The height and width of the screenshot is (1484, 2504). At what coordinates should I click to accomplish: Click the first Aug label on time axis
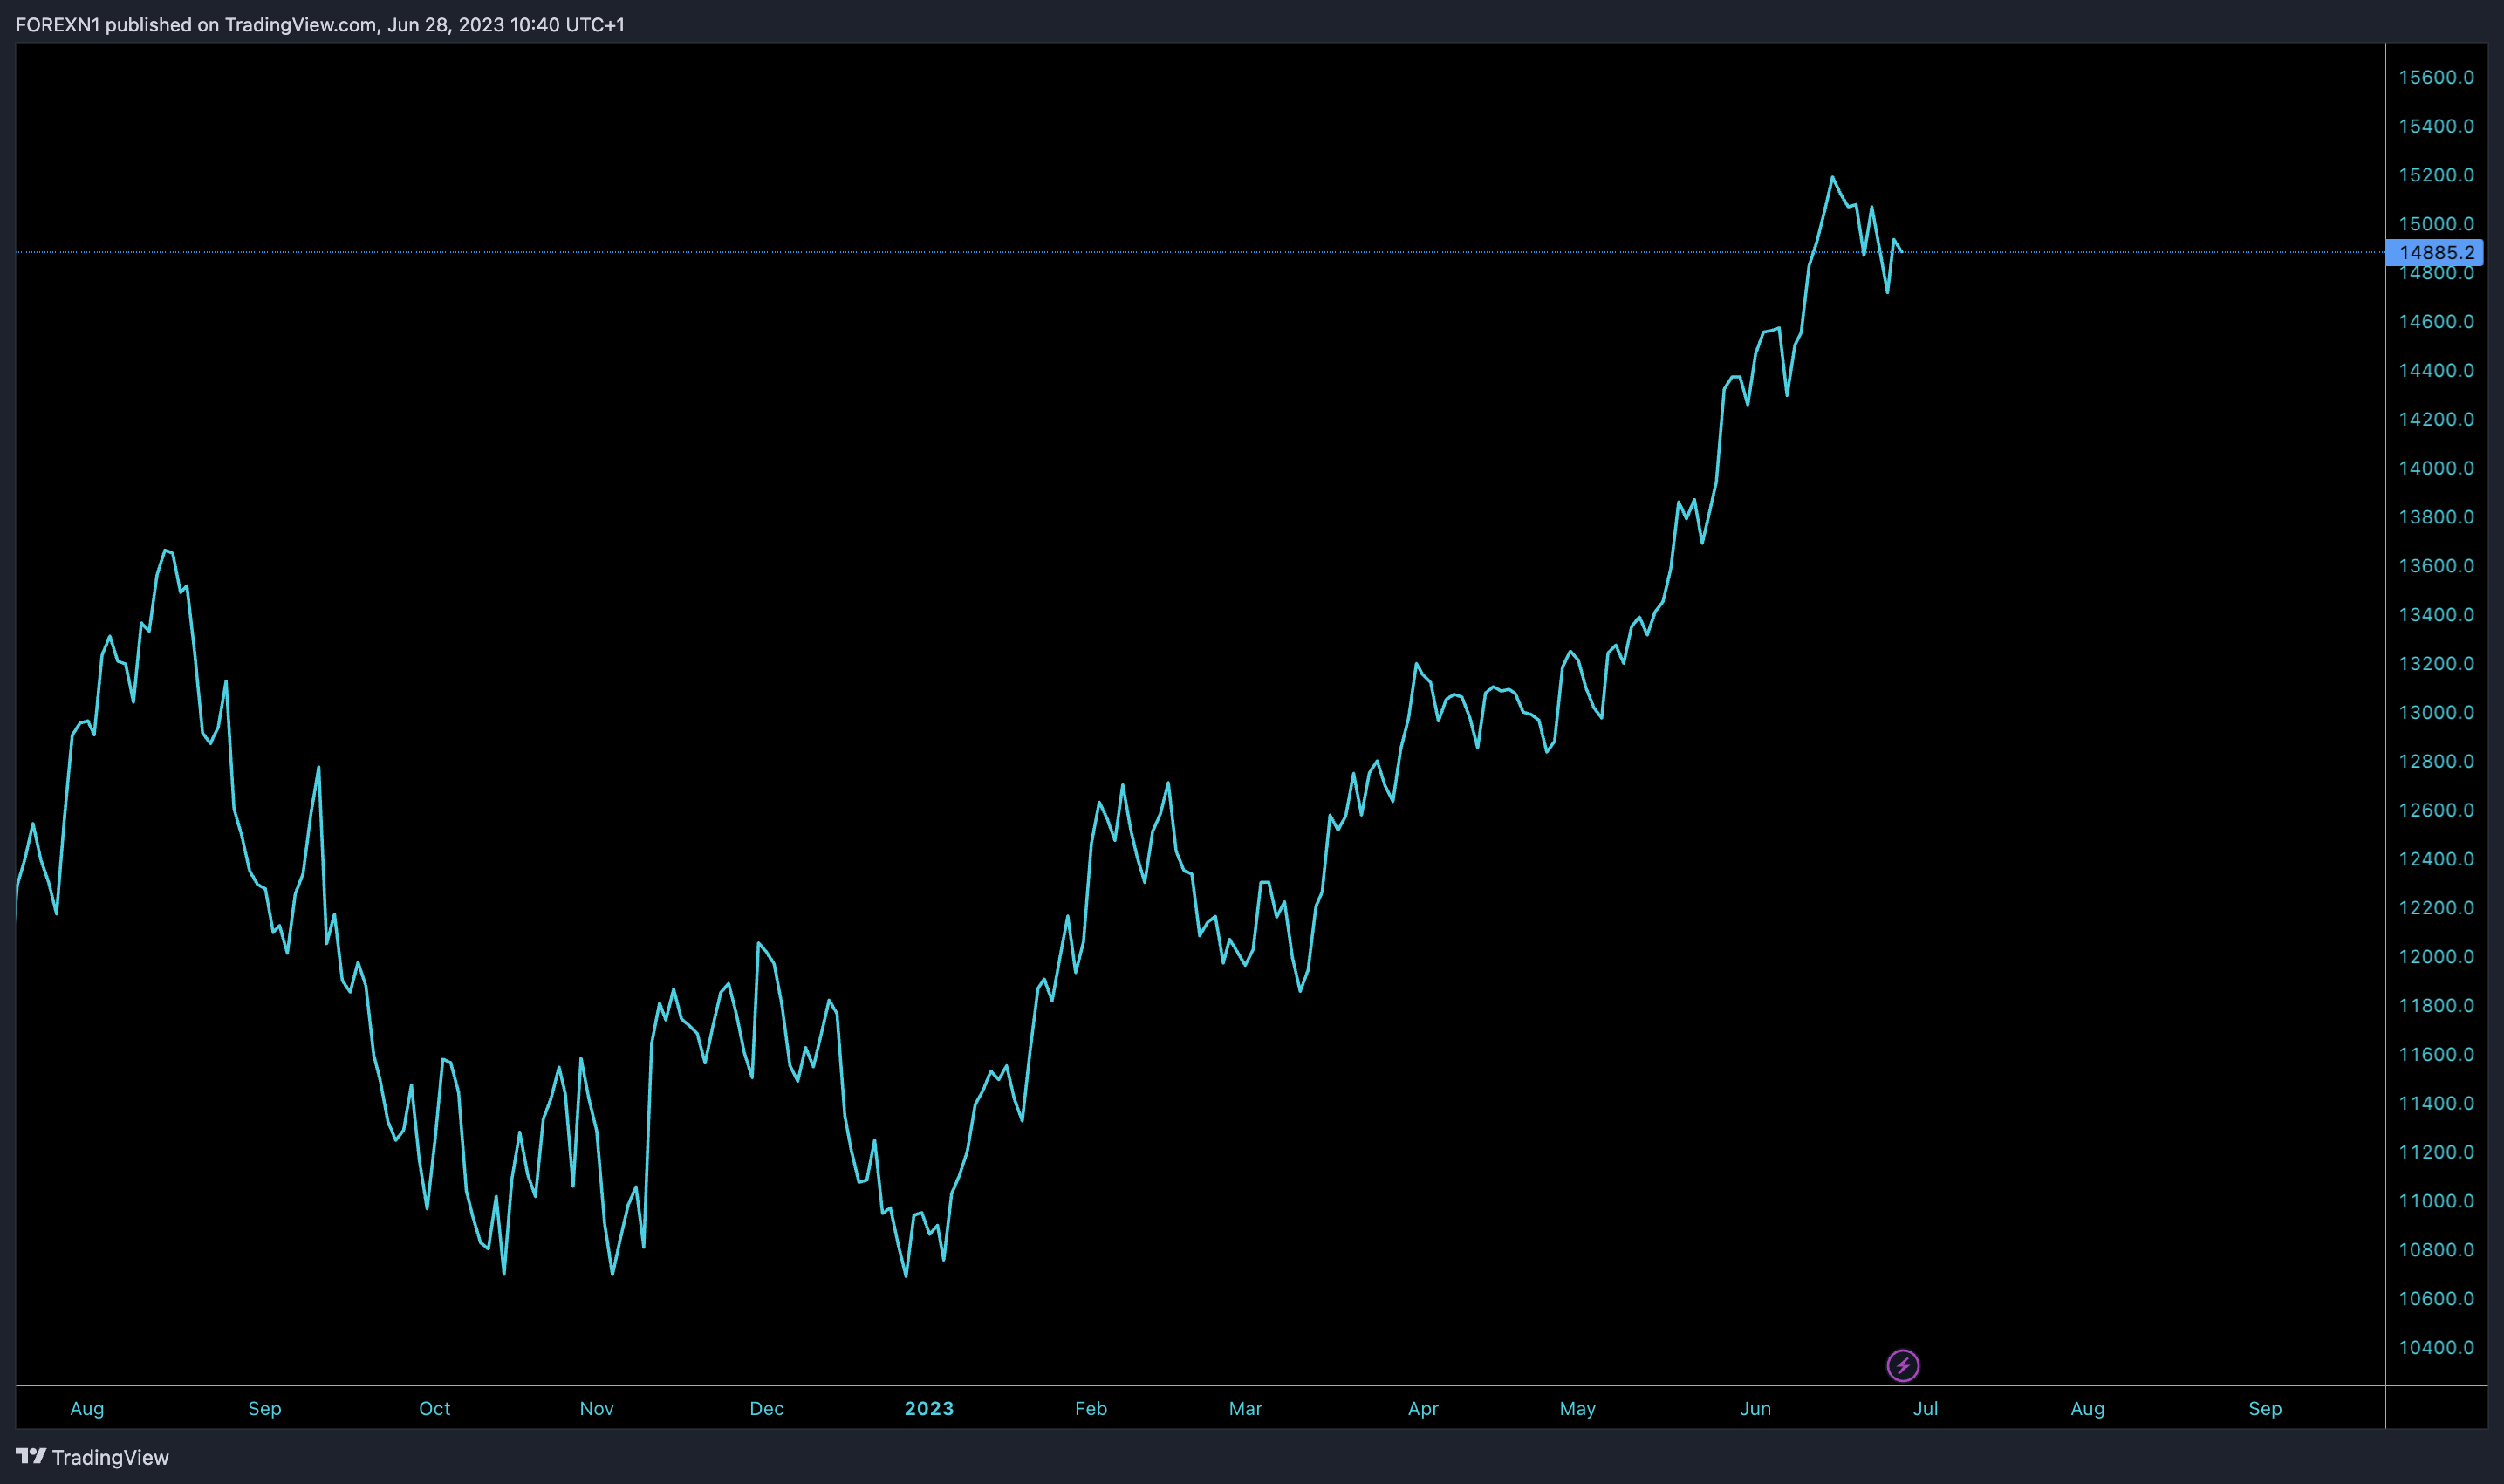click(87, 1408)
